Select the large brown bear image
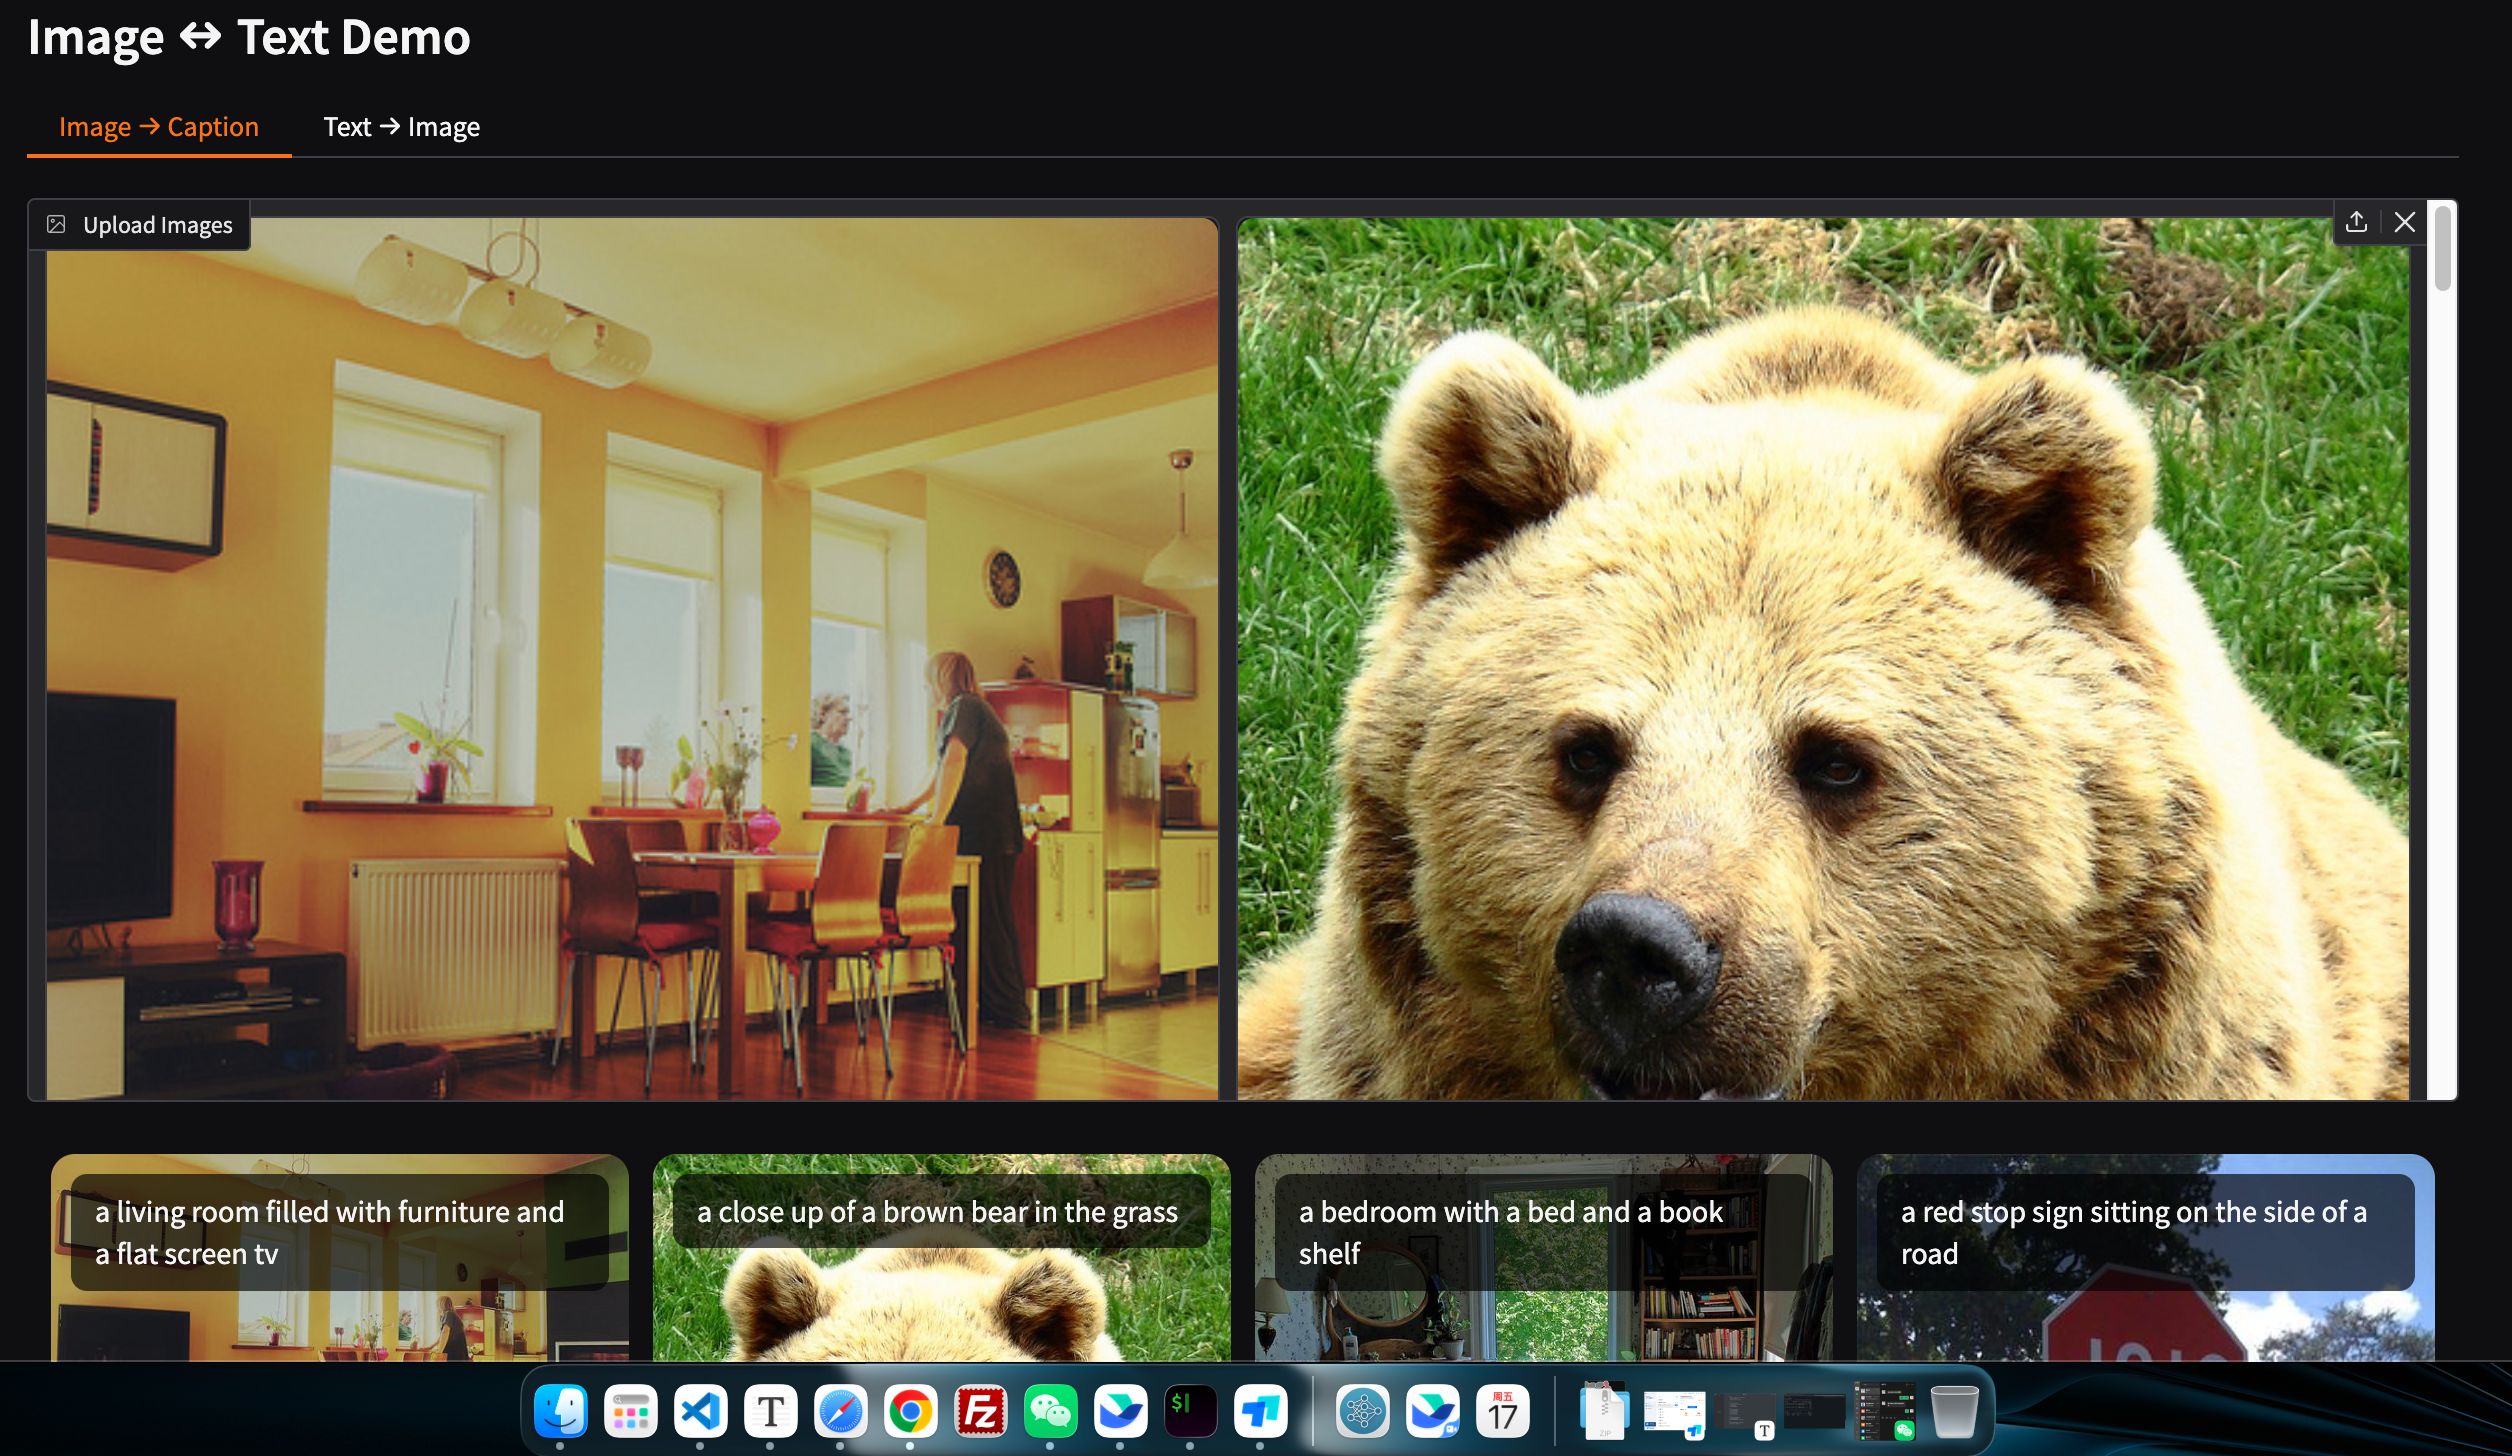This screenshot has height=1456, width=2512. coord(1823,659)
